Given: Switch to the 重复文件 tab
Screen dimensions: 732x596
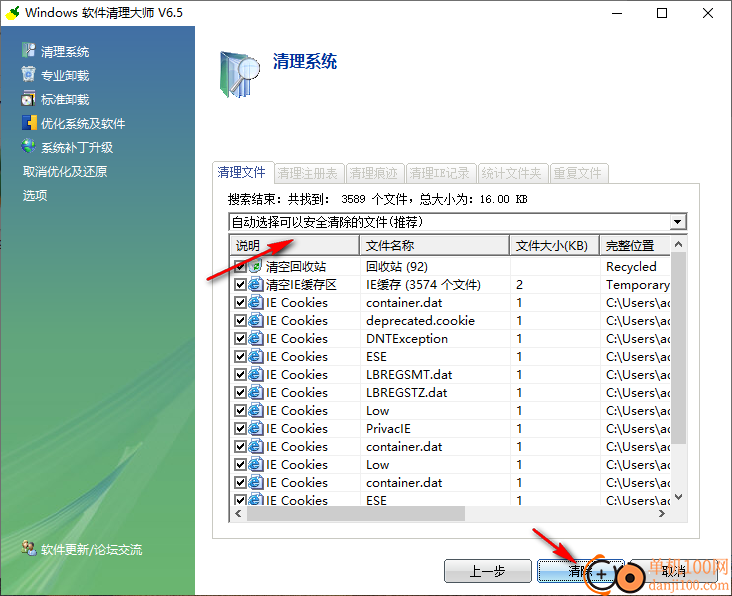Looking at the screenshot, I should pyautogui.click(x=578, y=174).
